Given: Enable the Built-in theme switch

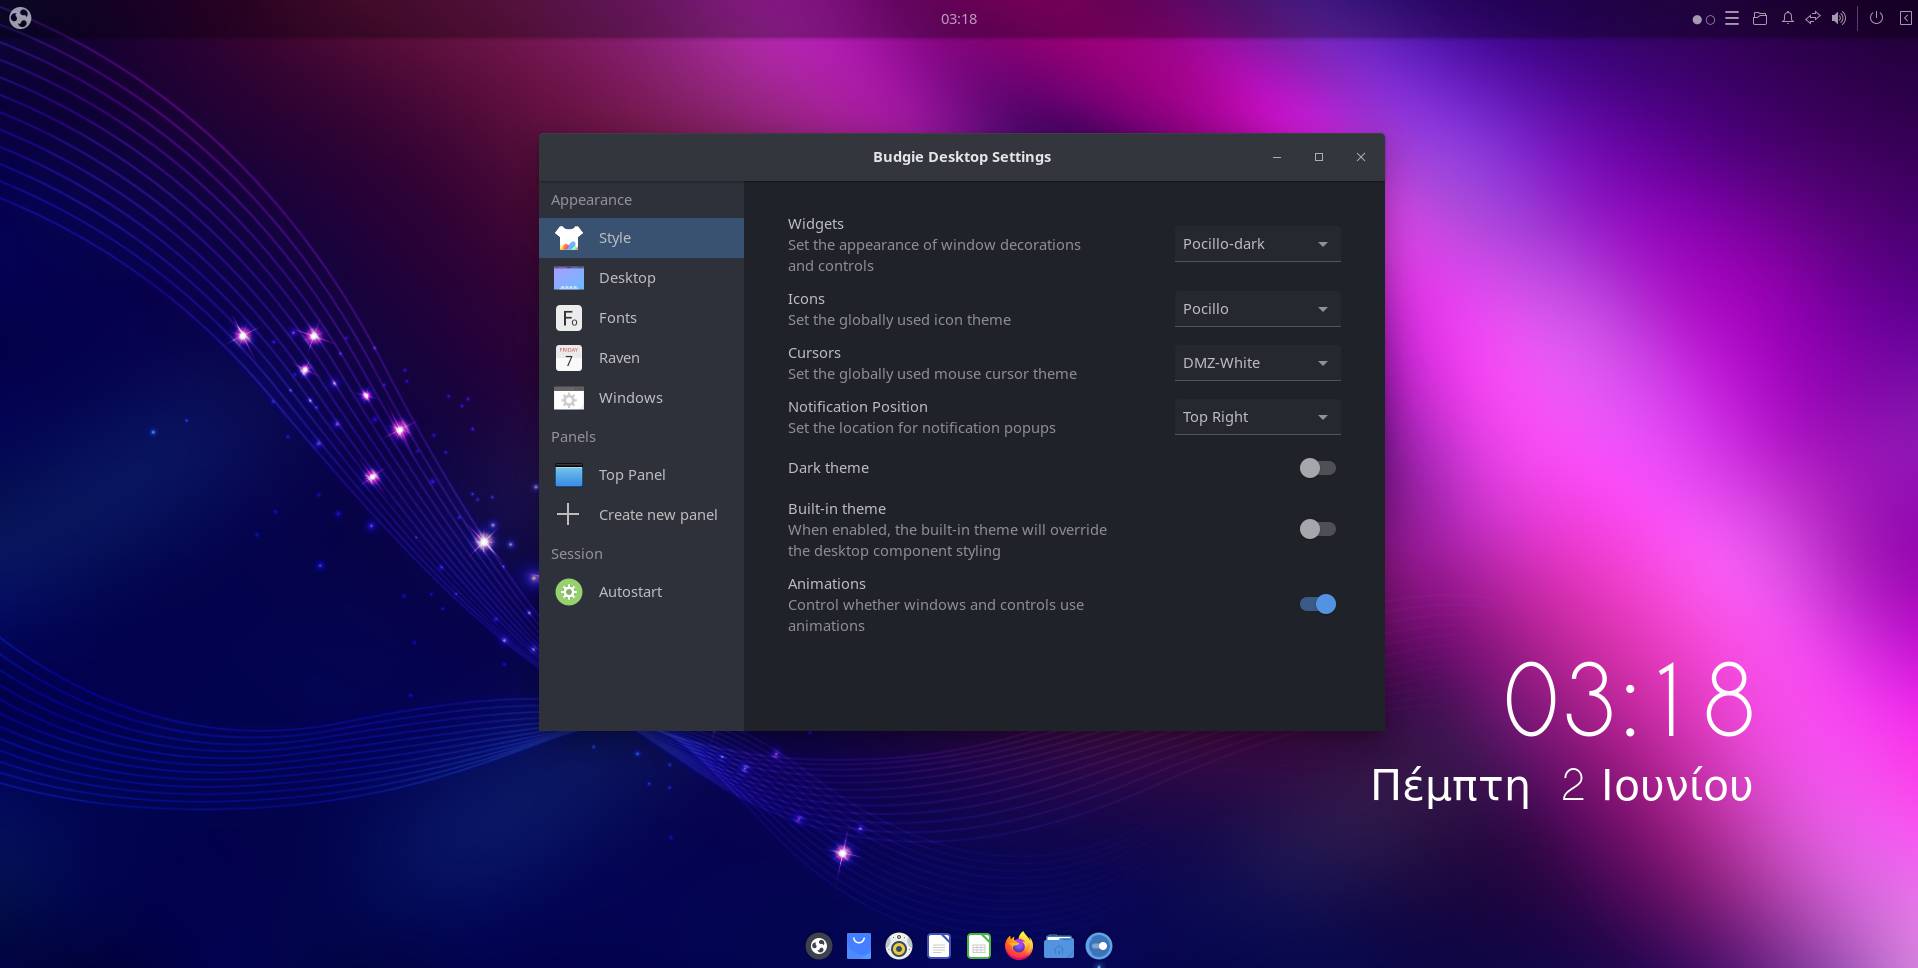Looking at the screenshot, I should pyautogui.click(x=1317, y=529).
